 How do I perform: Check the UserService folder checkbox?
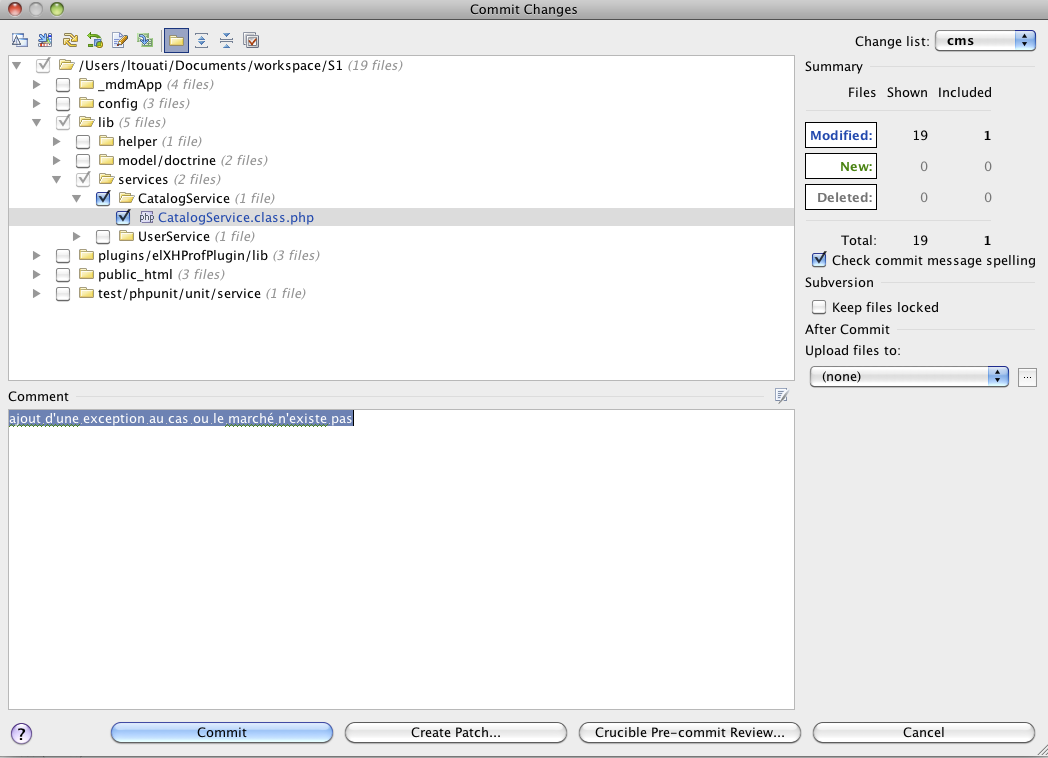[103, 237]
